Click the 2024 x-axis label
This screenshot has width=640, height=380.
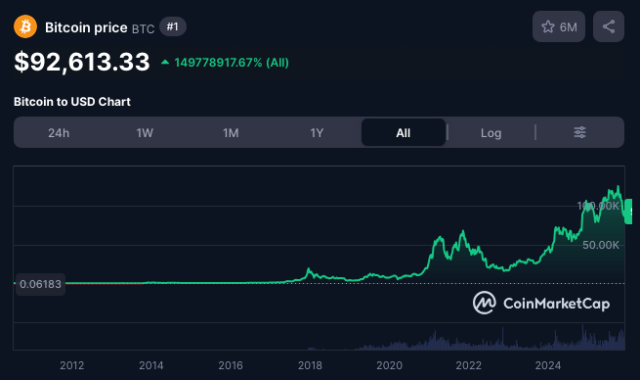tap(548, 365)
